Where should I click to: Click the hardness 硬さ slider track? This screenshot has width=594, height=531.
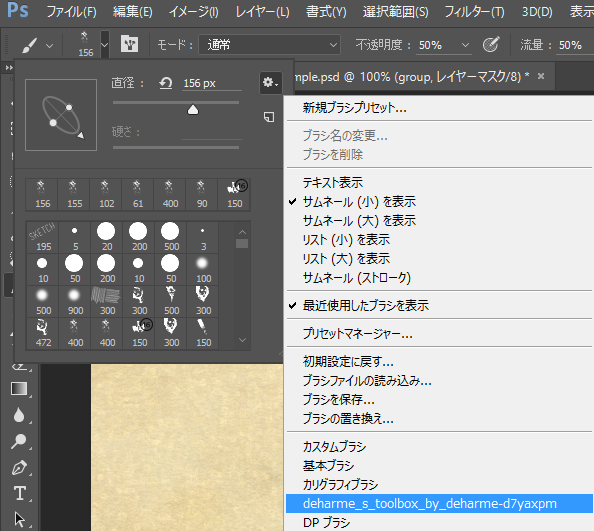click(176, 147)
